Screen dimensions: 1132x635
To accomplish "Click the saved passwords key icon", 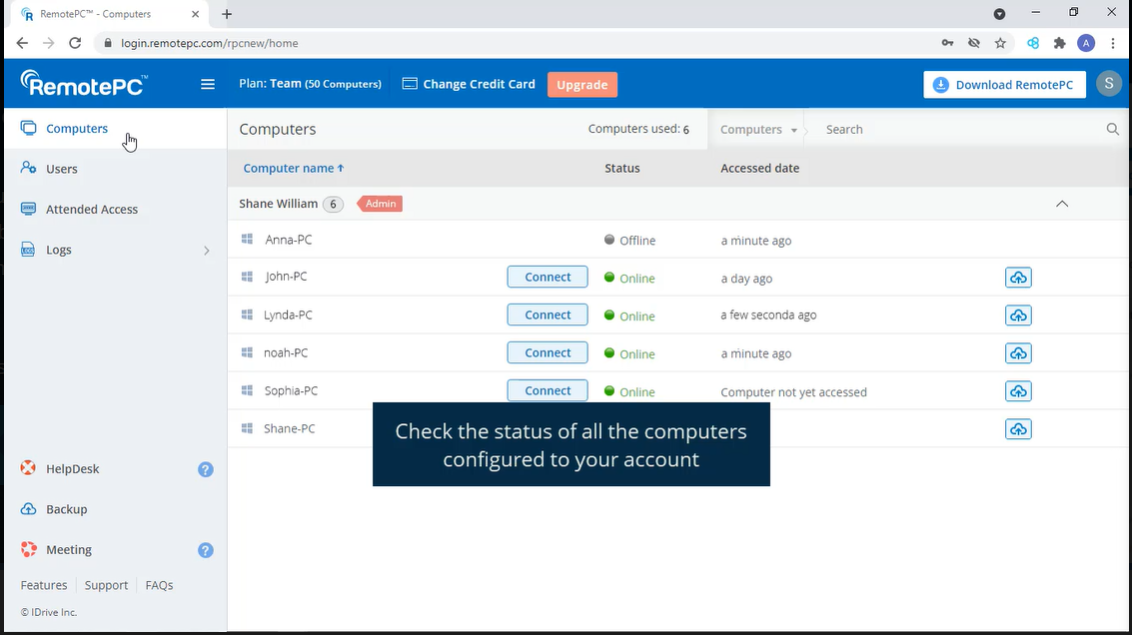I will pos(947,43).
